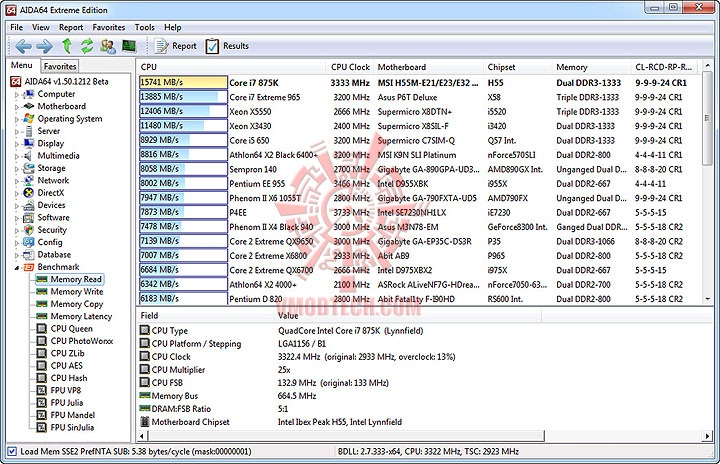Image resolution: width=720 pixels, height=464 pixels.
Task: Open the Report menu
Action: coord(71,28)
